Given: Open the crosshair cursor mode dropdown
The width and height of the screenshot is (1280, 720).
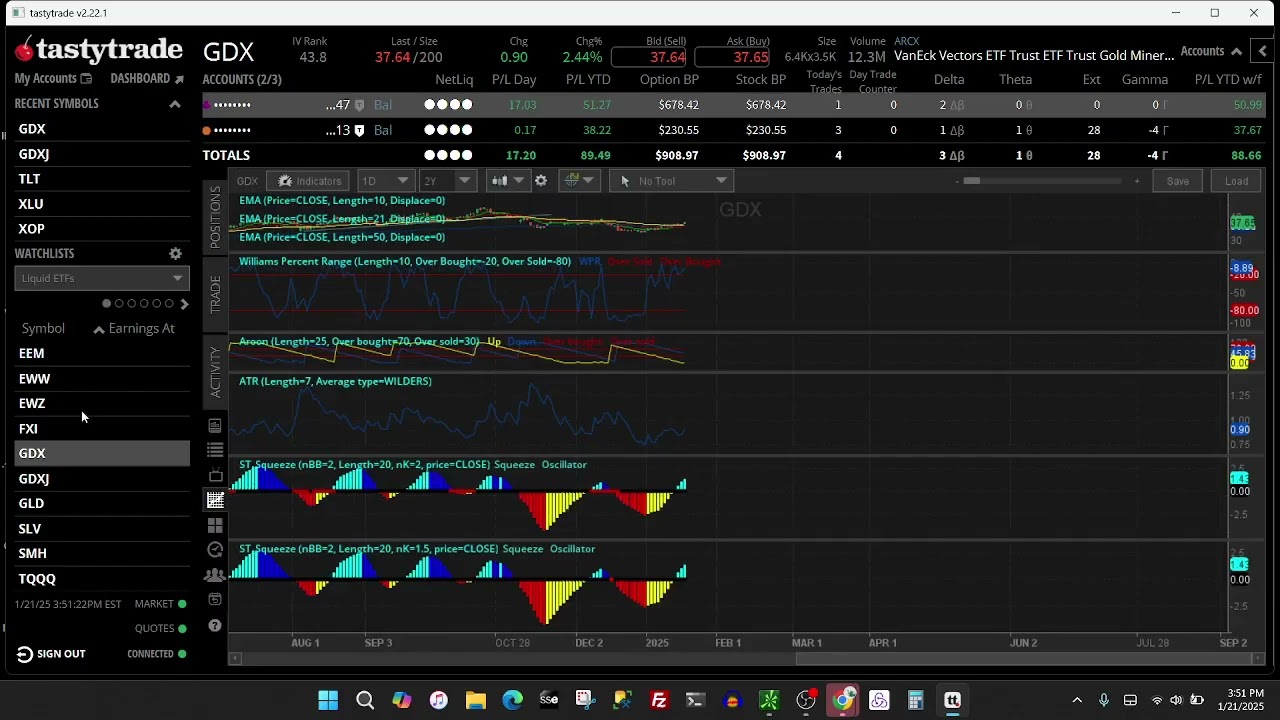Looking at the screenshot, I should [x=579, y=181].
